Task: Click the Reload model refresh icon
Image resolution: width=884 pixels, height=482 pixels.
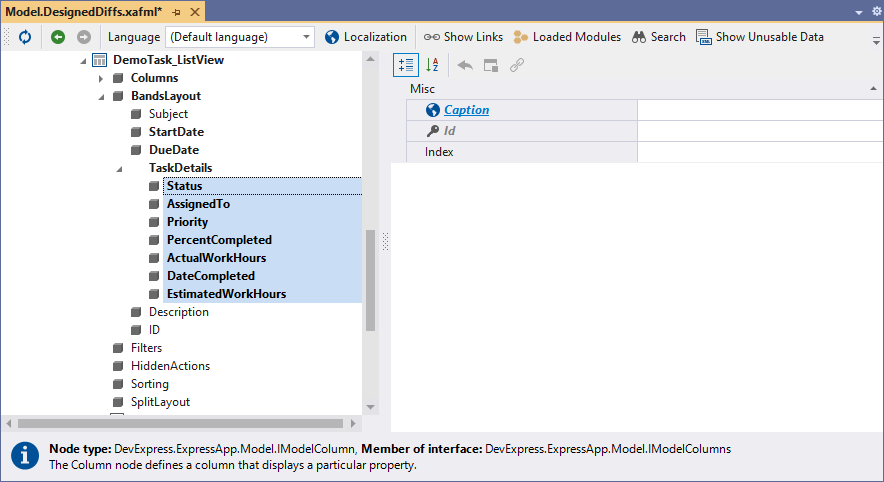Action: click(25, 37)
